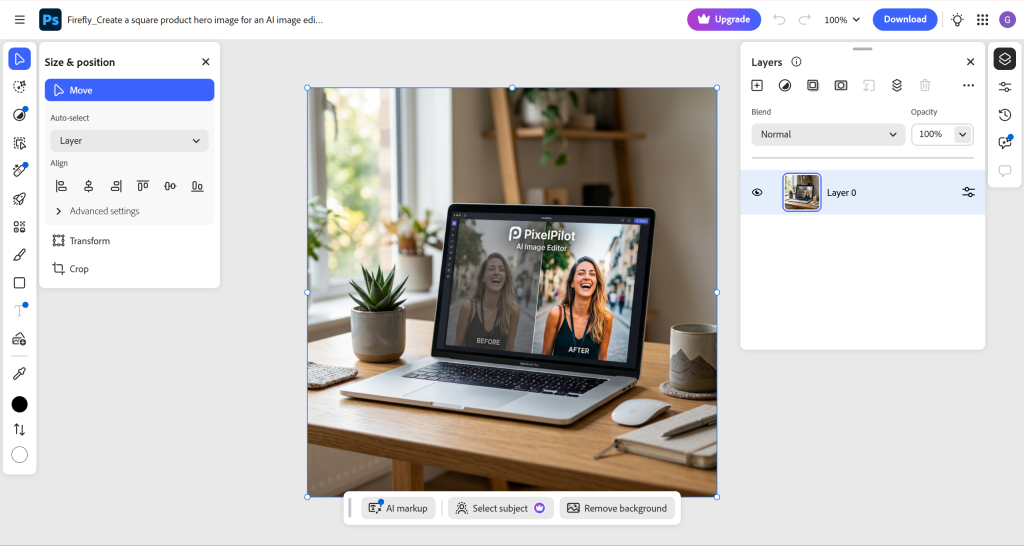Screen dimensions: 1024x546
Task: Open the Opacity dropdown arrow
Action: coord(963,135)
